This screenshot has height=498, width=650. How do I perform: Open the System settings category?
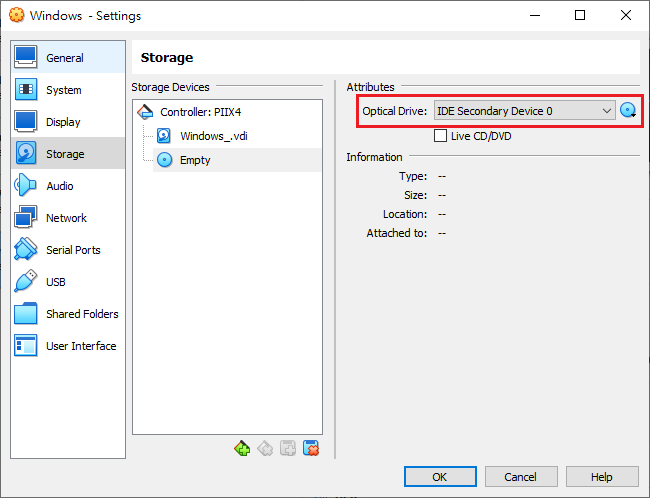[x=64, y=90]
